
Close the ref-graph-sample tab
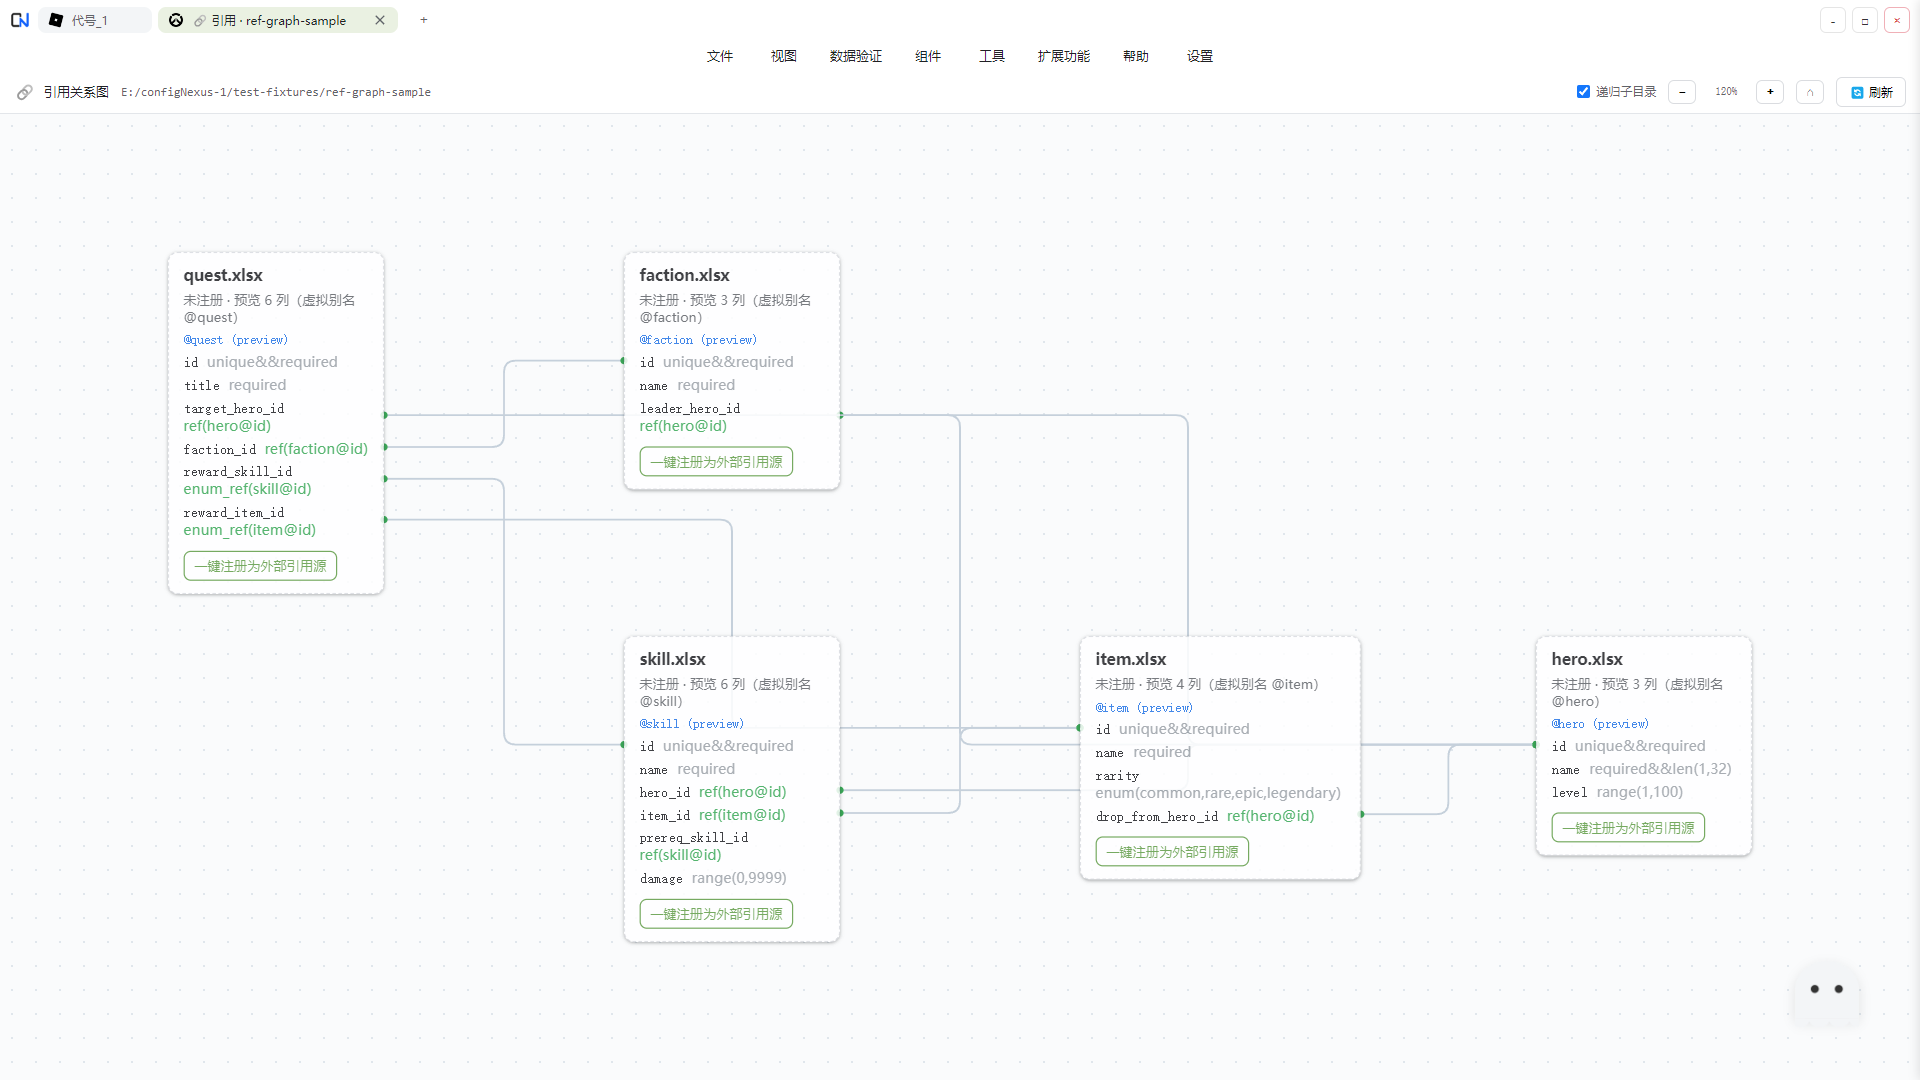pos(380,20)
